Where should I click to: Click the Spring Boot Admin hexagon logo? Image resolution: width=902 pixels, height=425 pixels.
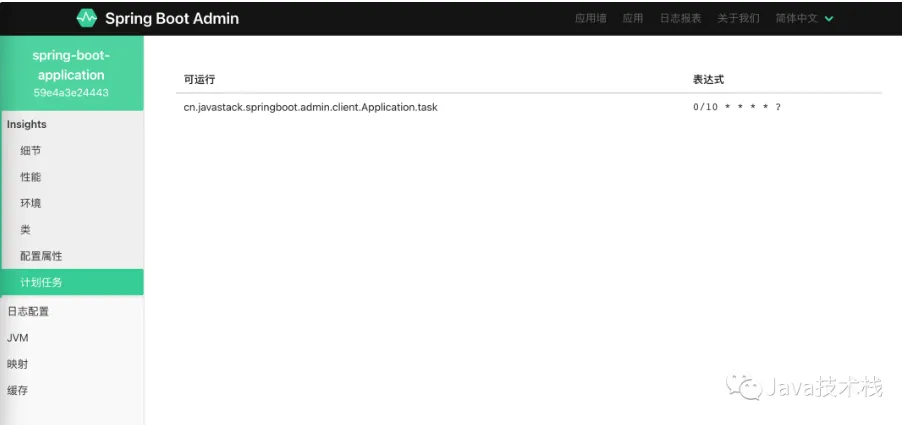pos(87,18)
